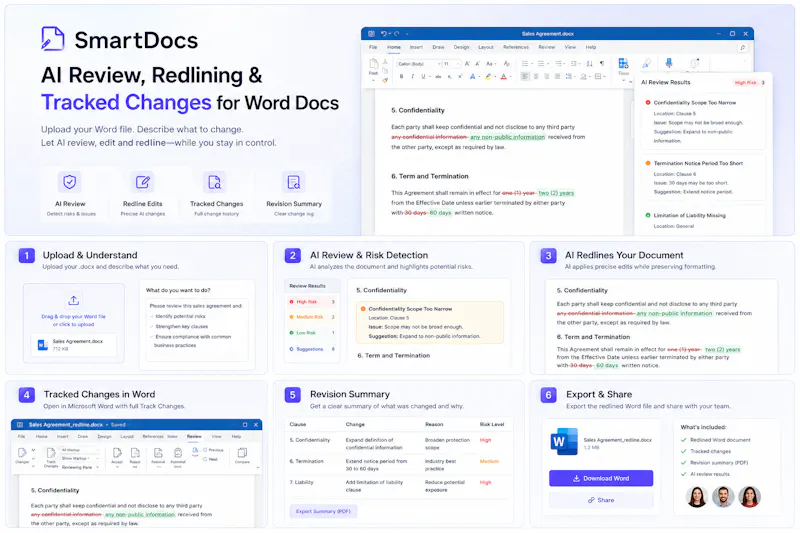
Task: Click 'Drag & drop your Word file' link
Action: pyautogui.click(x=73, y=316)
